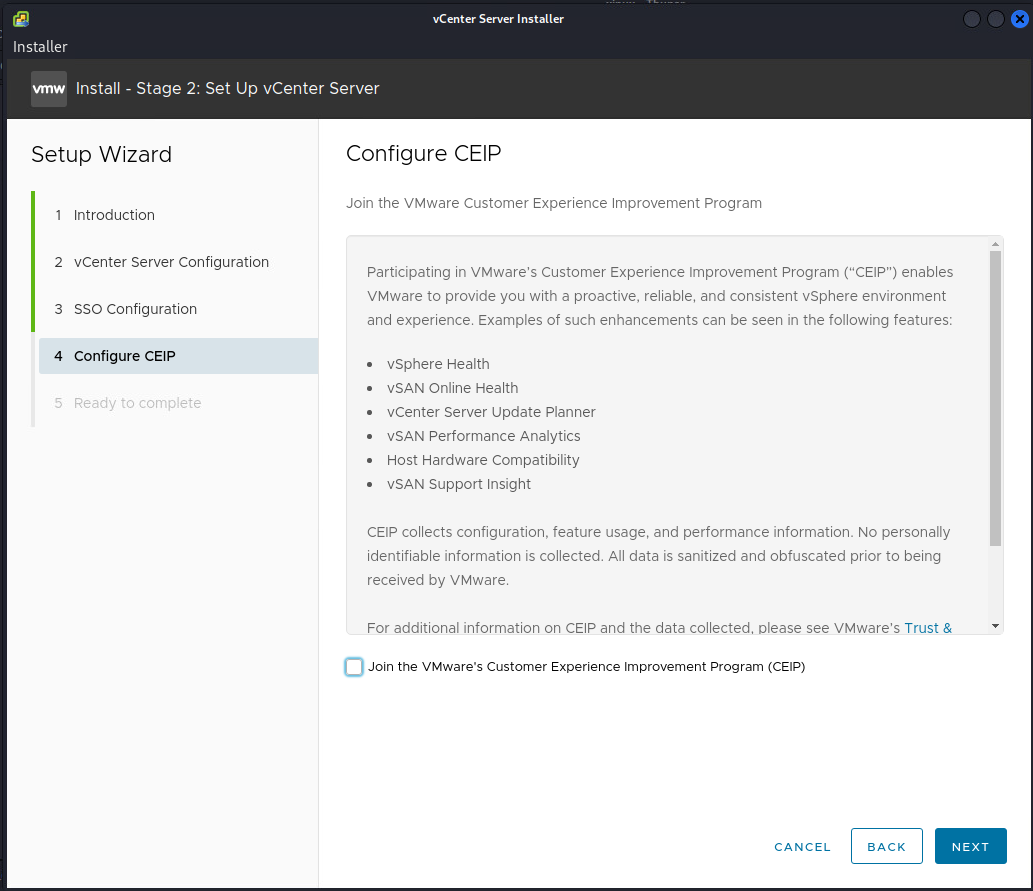
Task: Enable Join the VMware CEIP checkbox
Action: click(x=354, y=667)
